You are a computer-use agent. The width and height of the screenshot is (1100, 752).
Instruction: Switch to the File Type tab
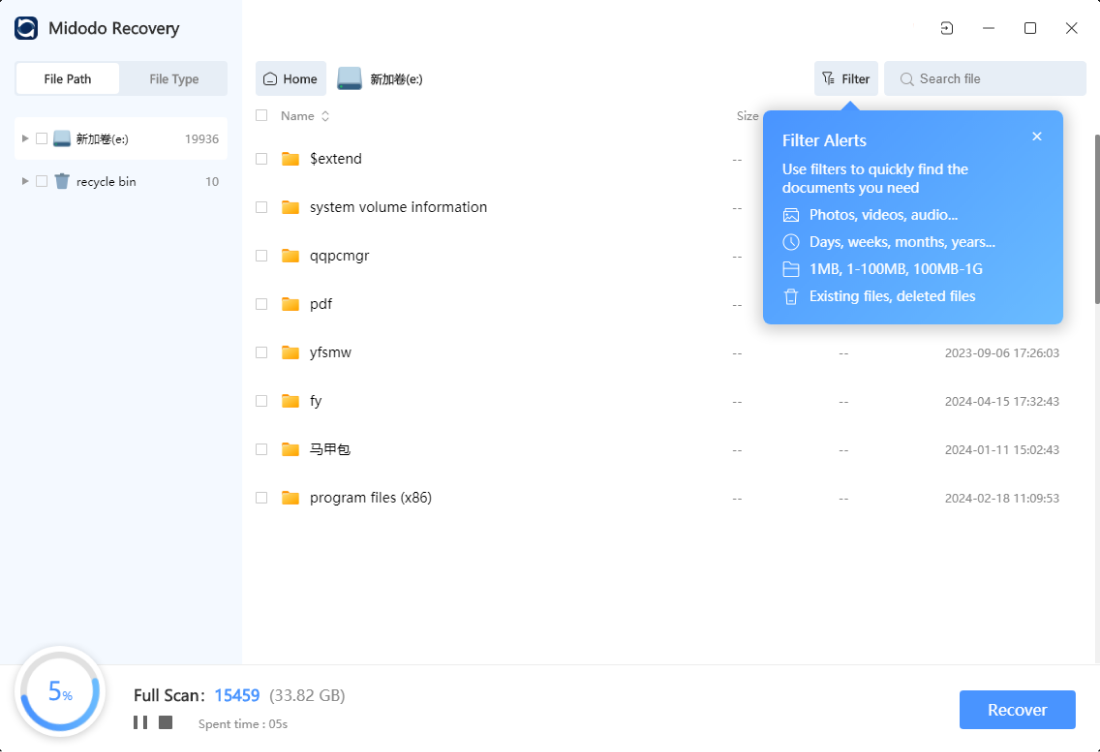(174, 79)
